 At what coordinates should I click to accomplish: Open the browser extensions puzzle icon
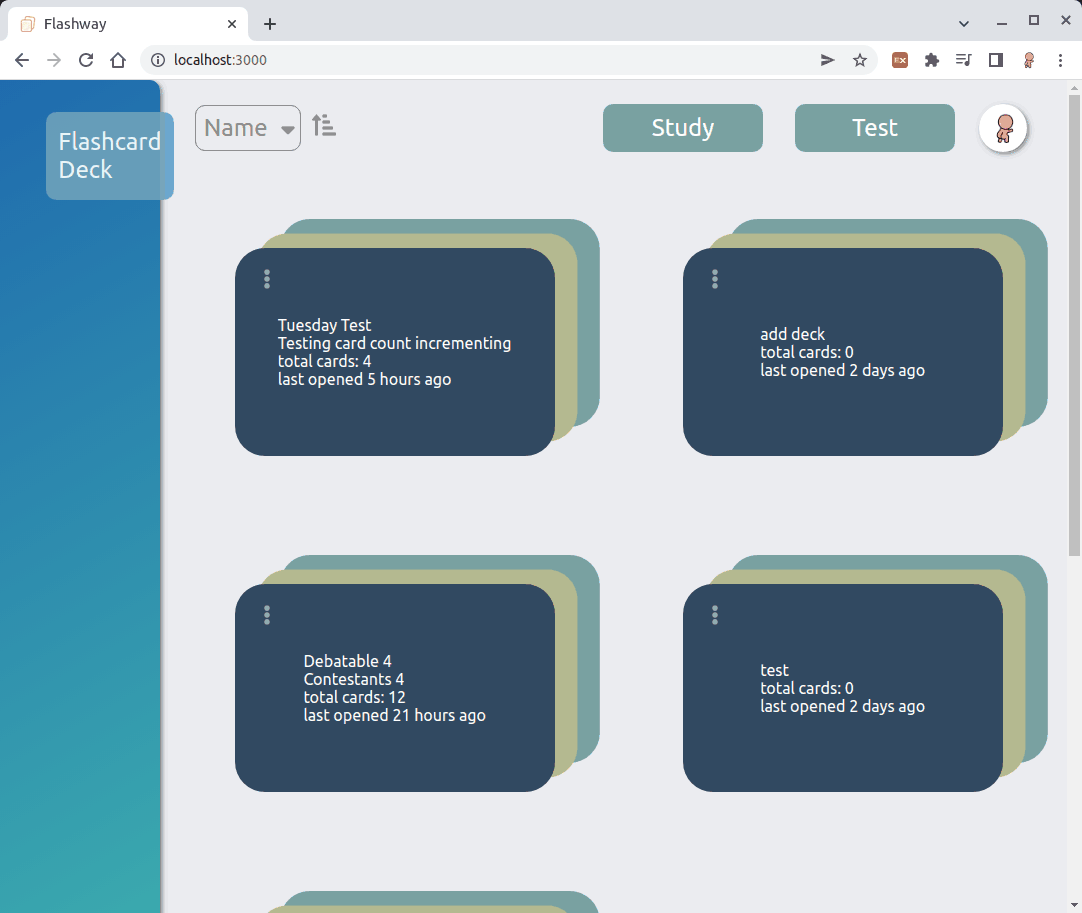932,60
